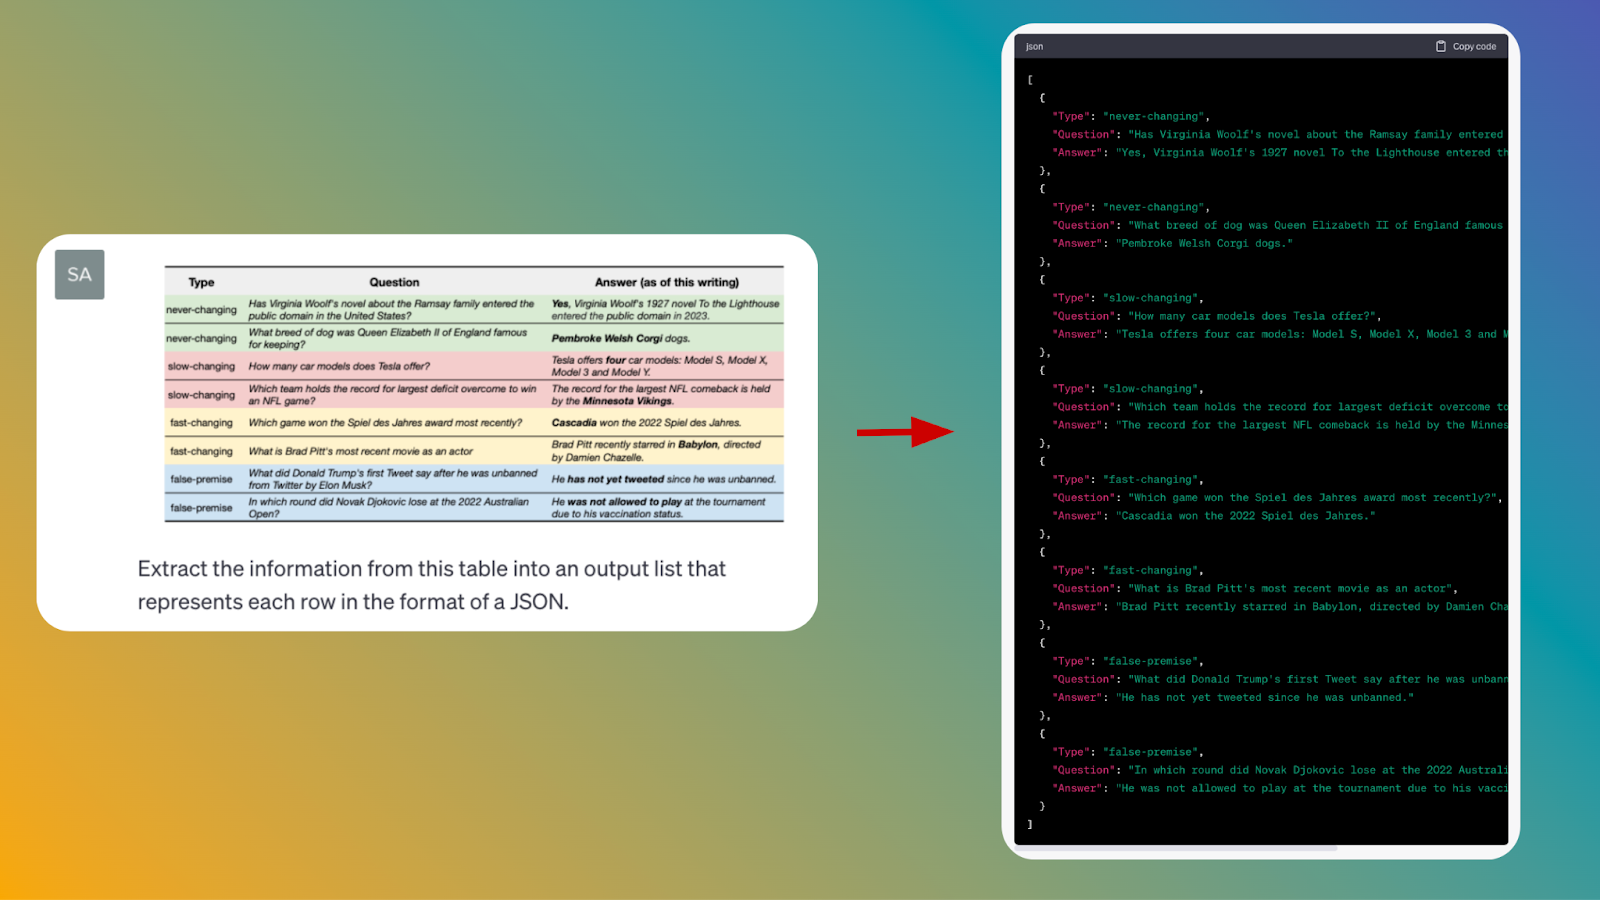1600x900 pixels.
Task: Select the json language label on the code block
Action: [x=1033, y=45]
